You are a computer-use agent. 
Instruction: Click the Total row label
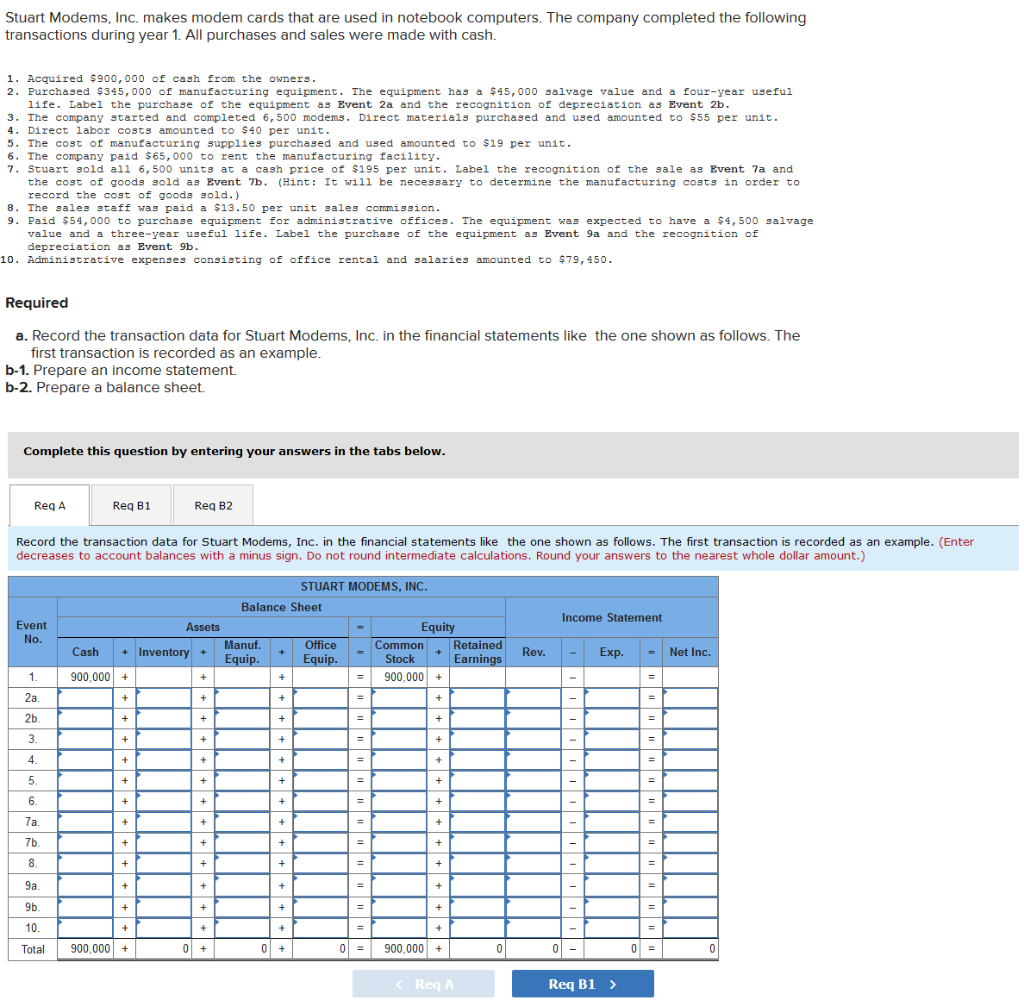click(33, 949)
